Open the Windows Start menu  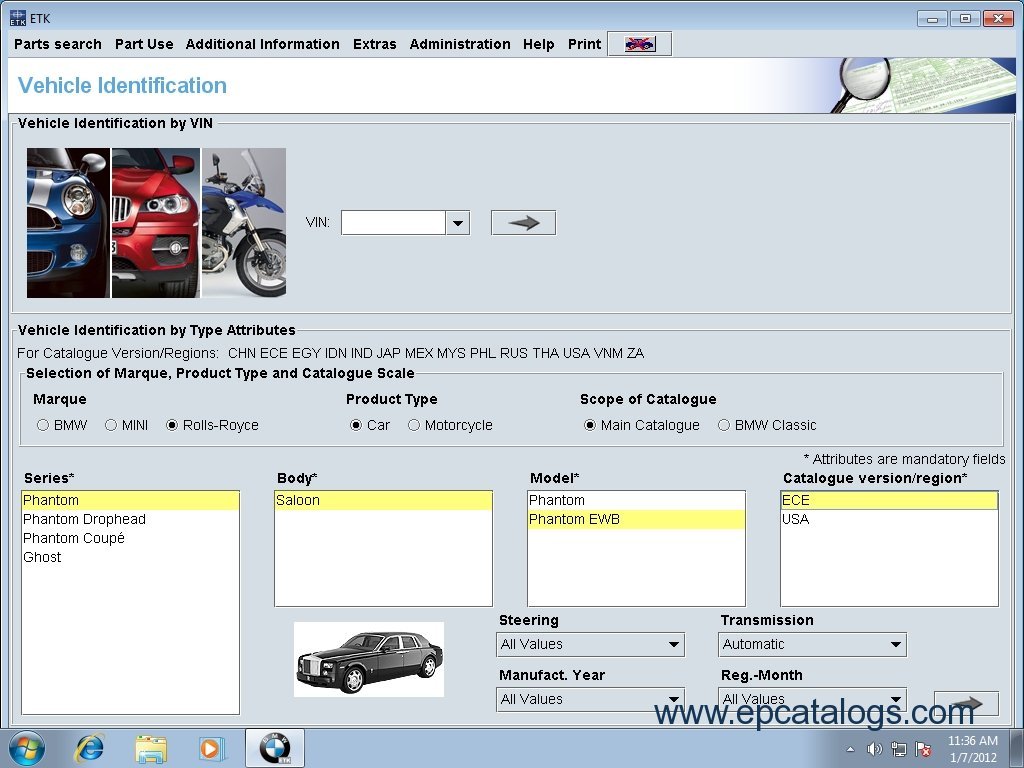pos(27,748)
